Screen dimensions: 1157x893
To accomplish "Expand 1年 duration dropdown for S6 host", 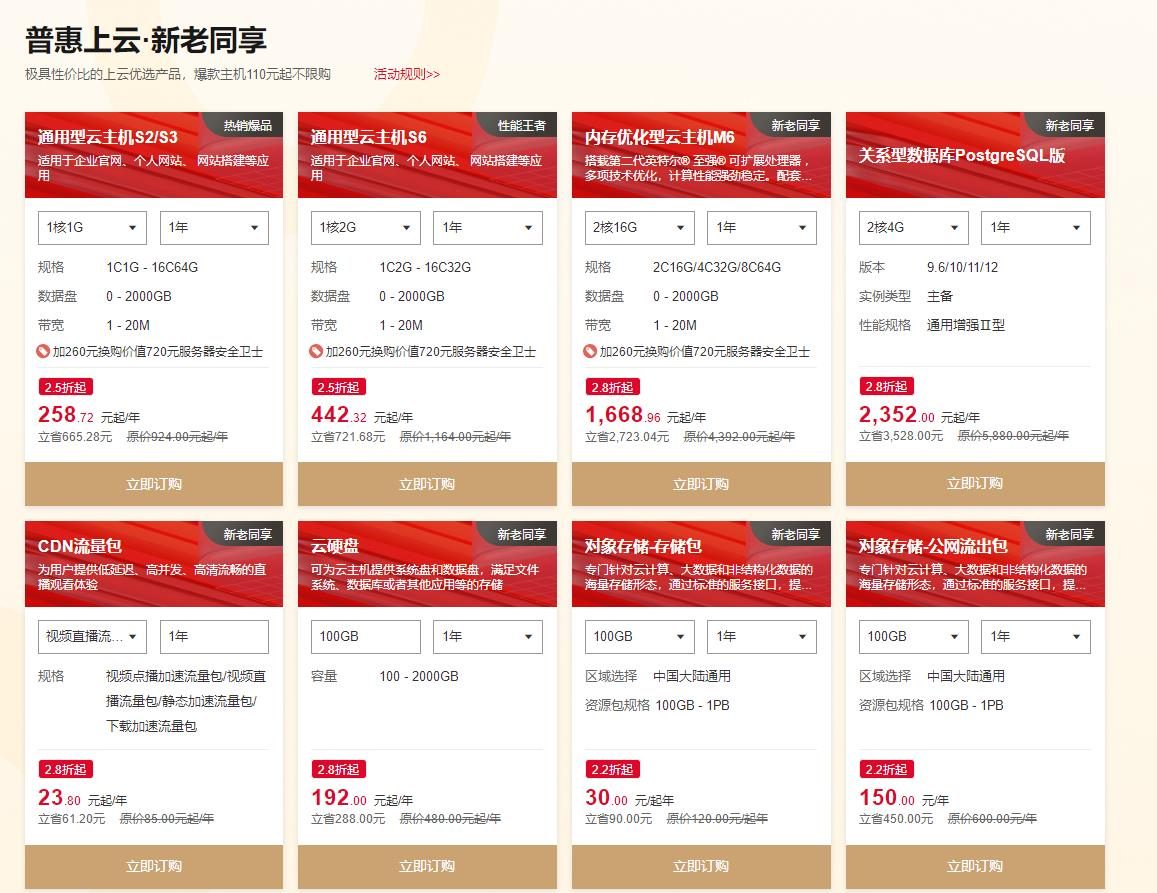I will tap(488, 227).
